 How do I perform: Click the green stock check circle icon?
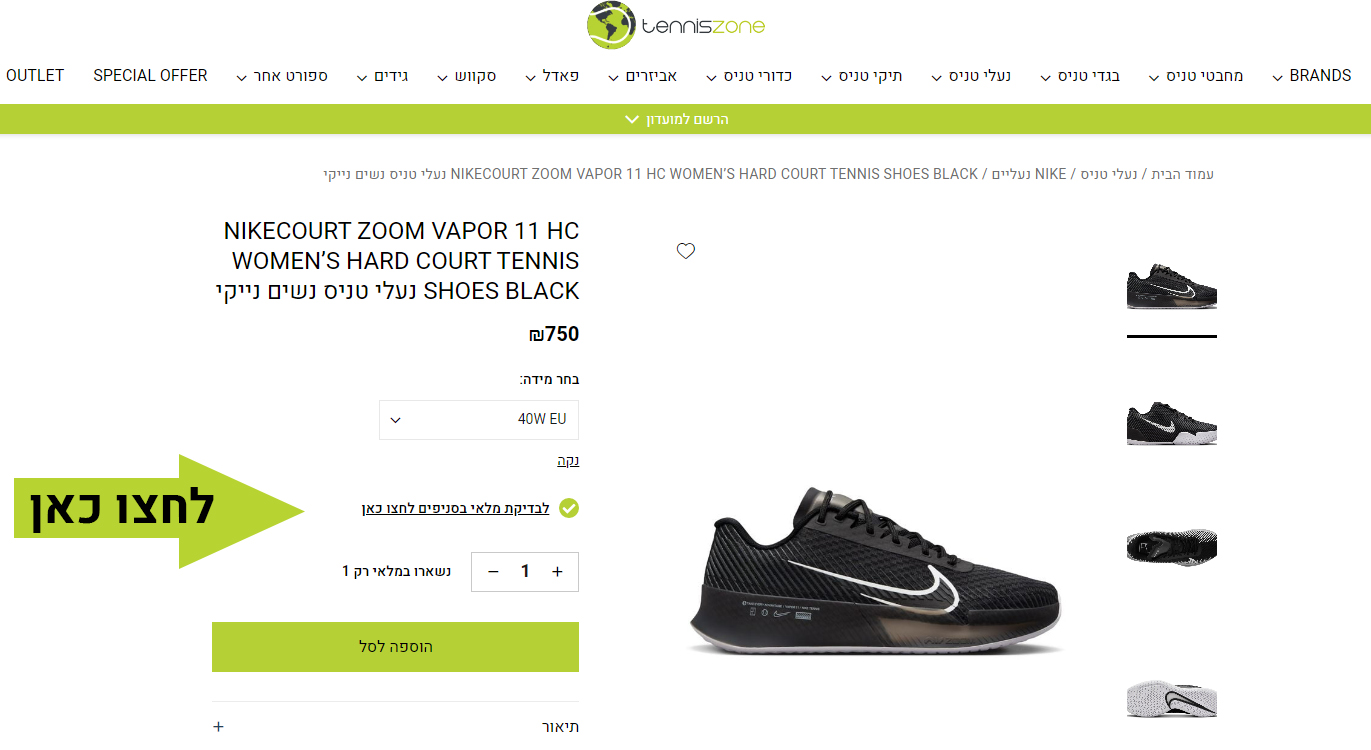(569, 509)
